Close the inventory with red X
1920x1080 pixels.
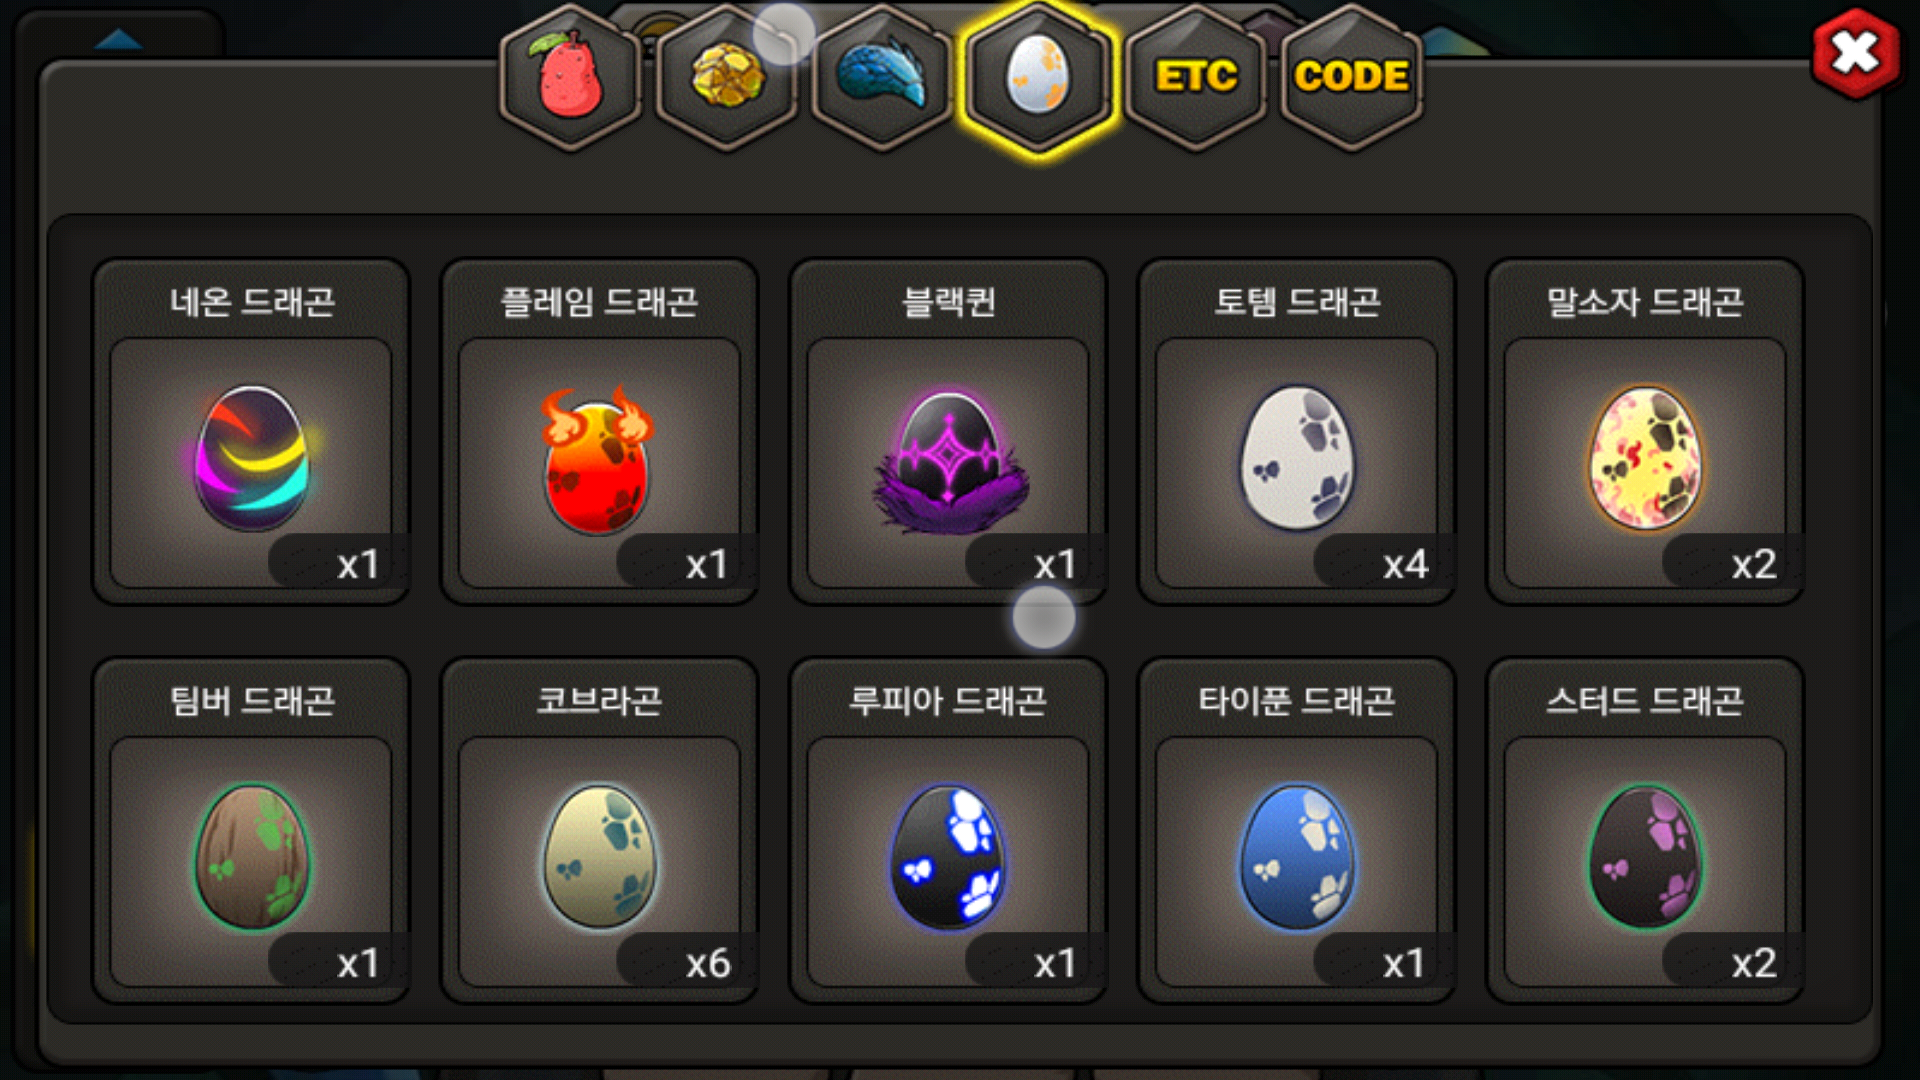coord(1856,53)
